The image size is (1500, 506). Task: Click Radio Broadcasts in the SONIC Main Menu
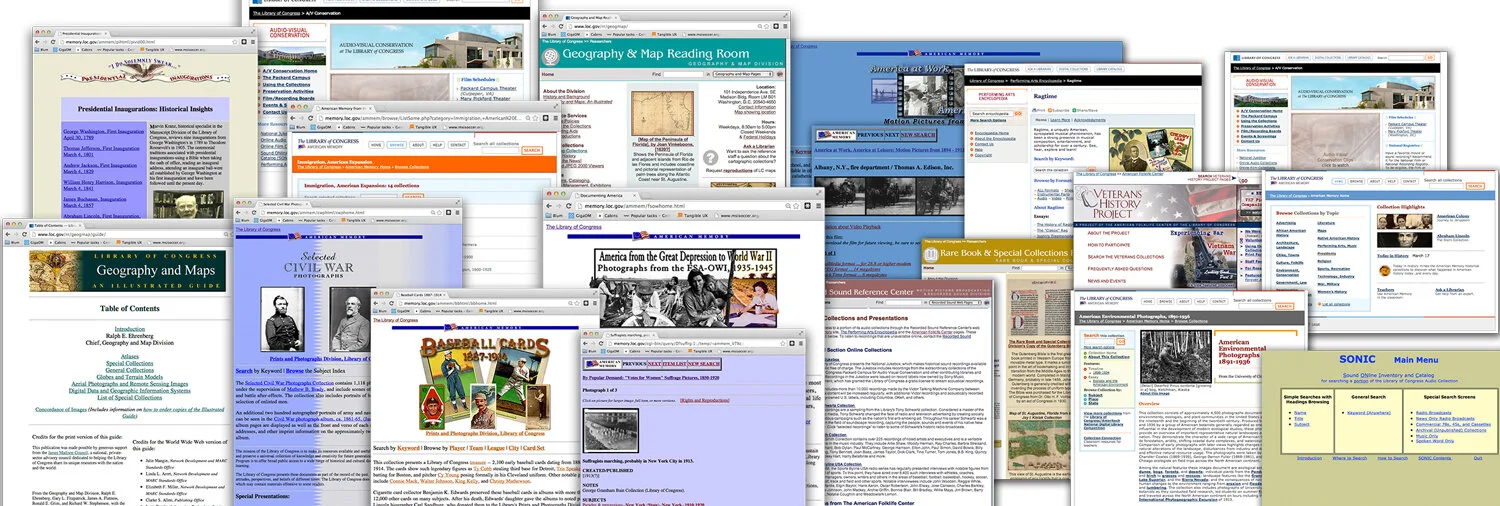click(1434, 412)
